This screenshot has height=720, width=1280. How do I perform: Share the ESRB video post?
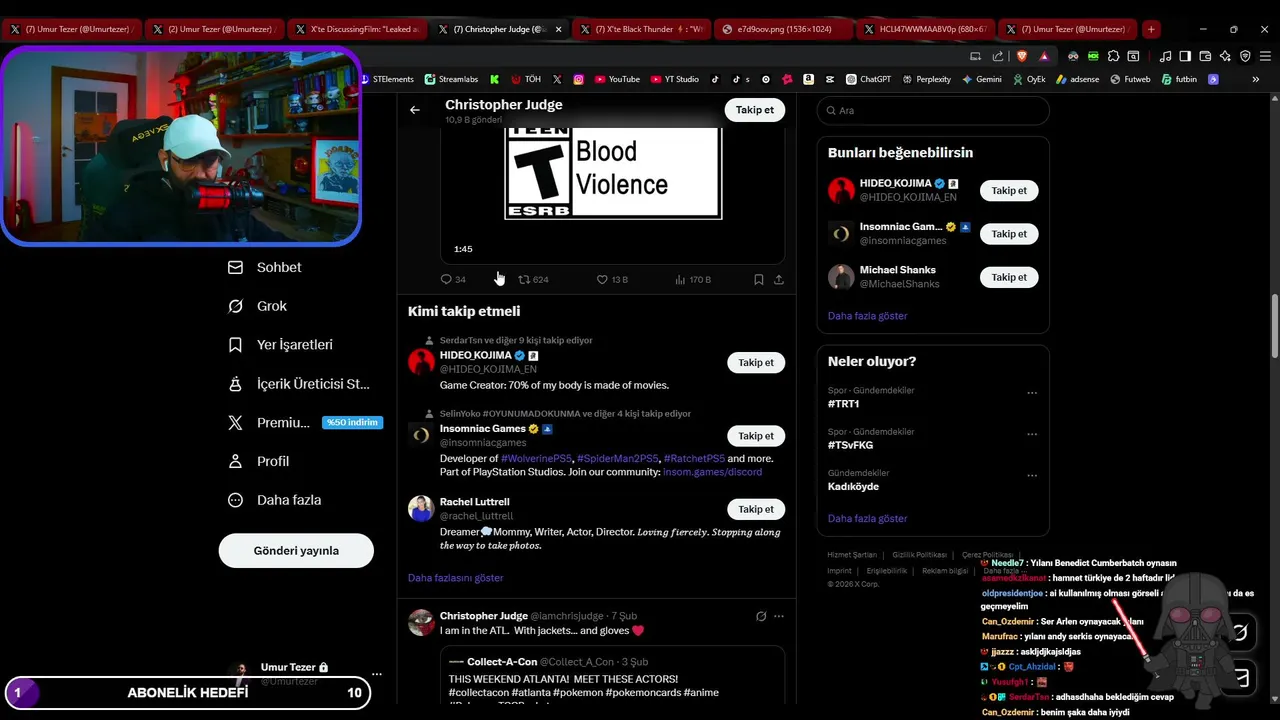point(779,280)
